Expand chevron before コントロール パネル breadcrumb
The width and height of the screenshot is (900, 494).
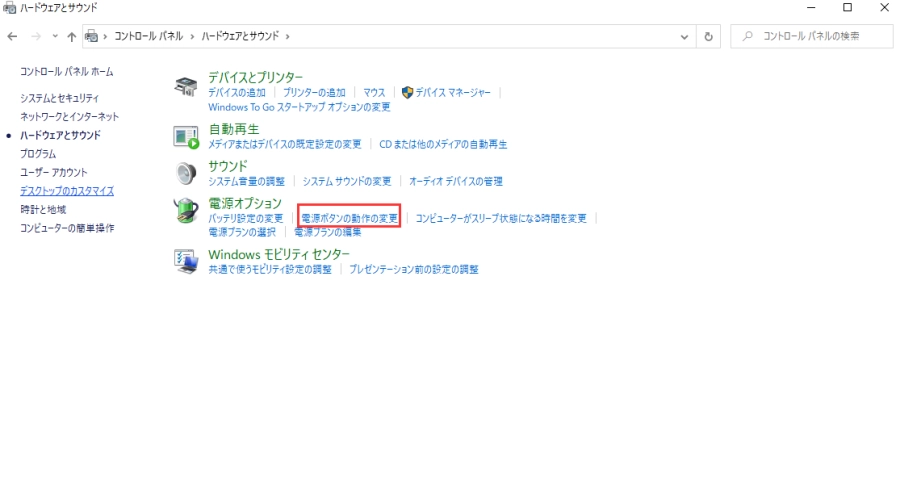coord(105,36)
